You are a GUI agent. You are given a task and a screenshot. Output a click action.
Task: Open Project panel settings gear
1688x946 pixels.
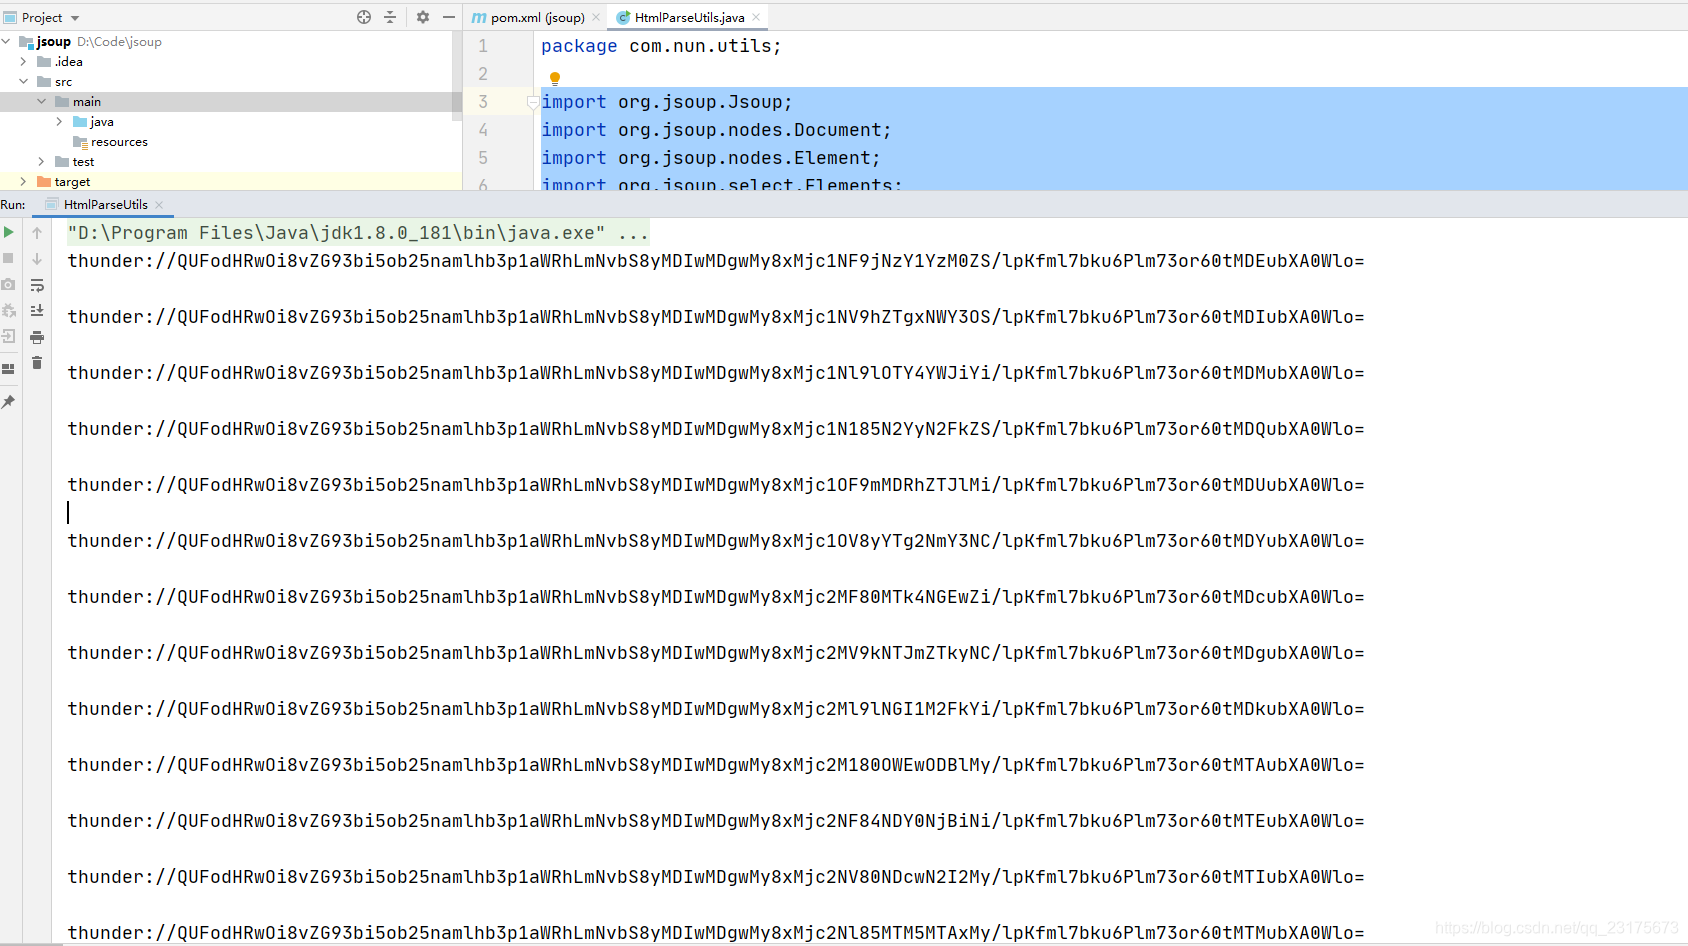[422, 17]
